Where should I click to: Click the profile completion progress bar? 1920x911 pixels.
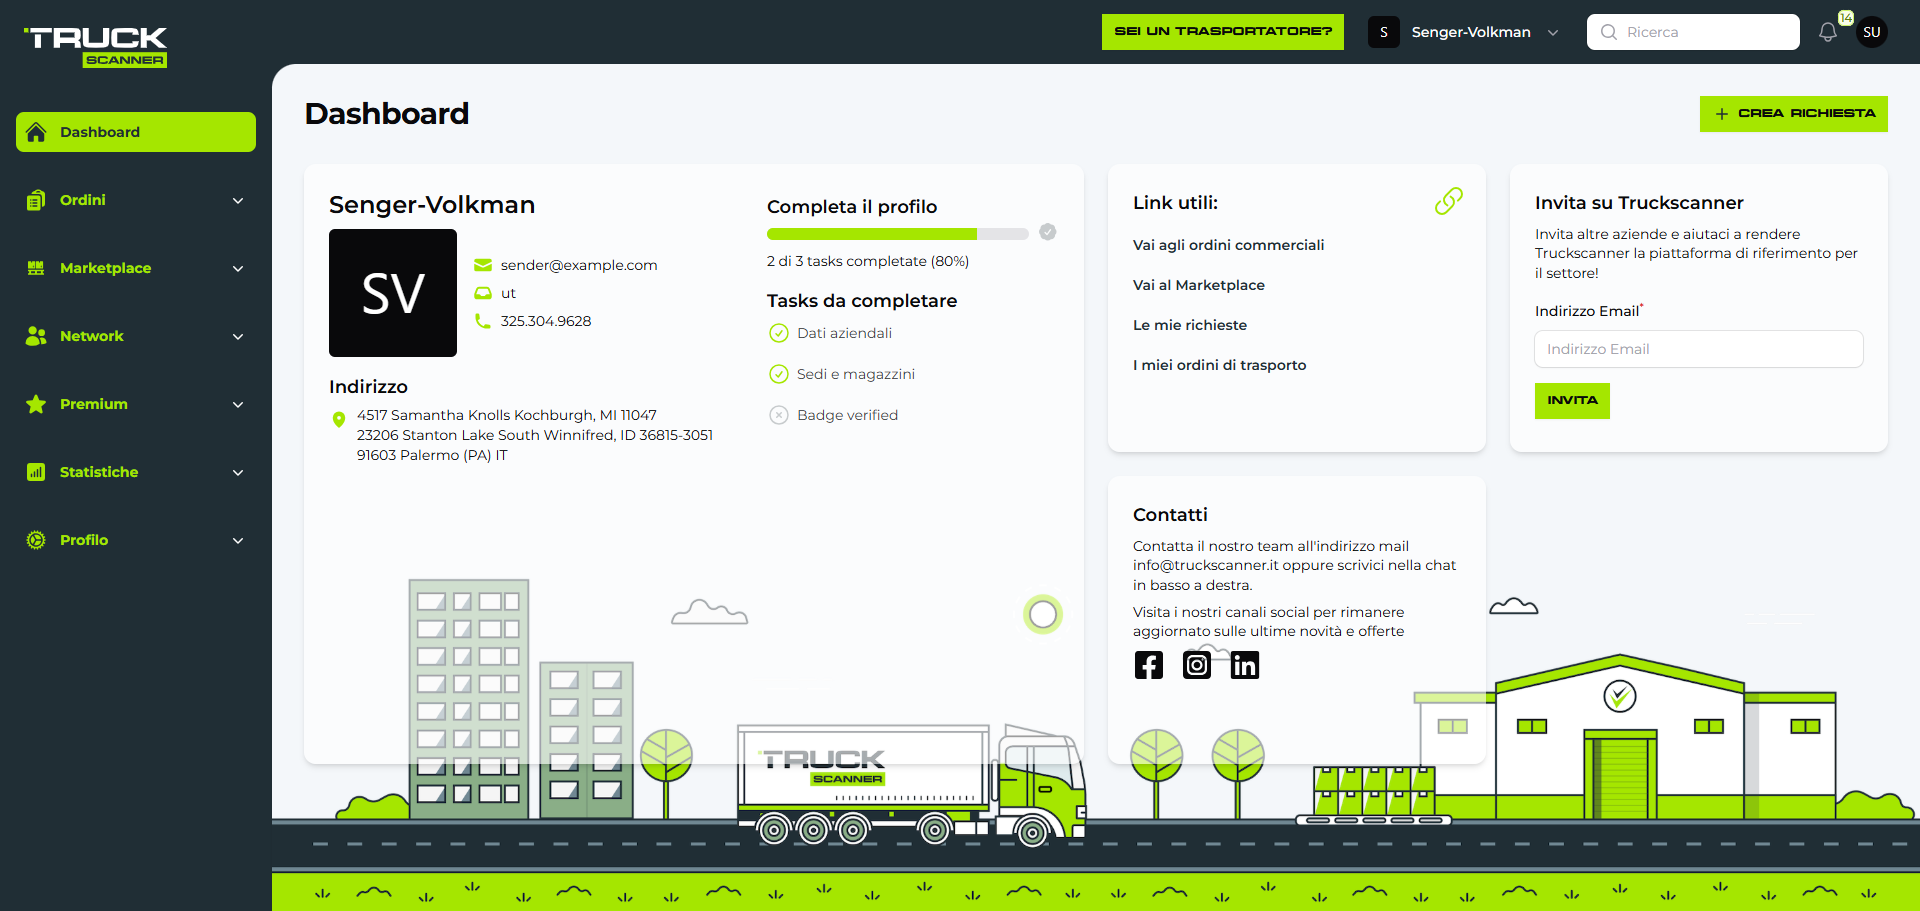pos(897,234)
